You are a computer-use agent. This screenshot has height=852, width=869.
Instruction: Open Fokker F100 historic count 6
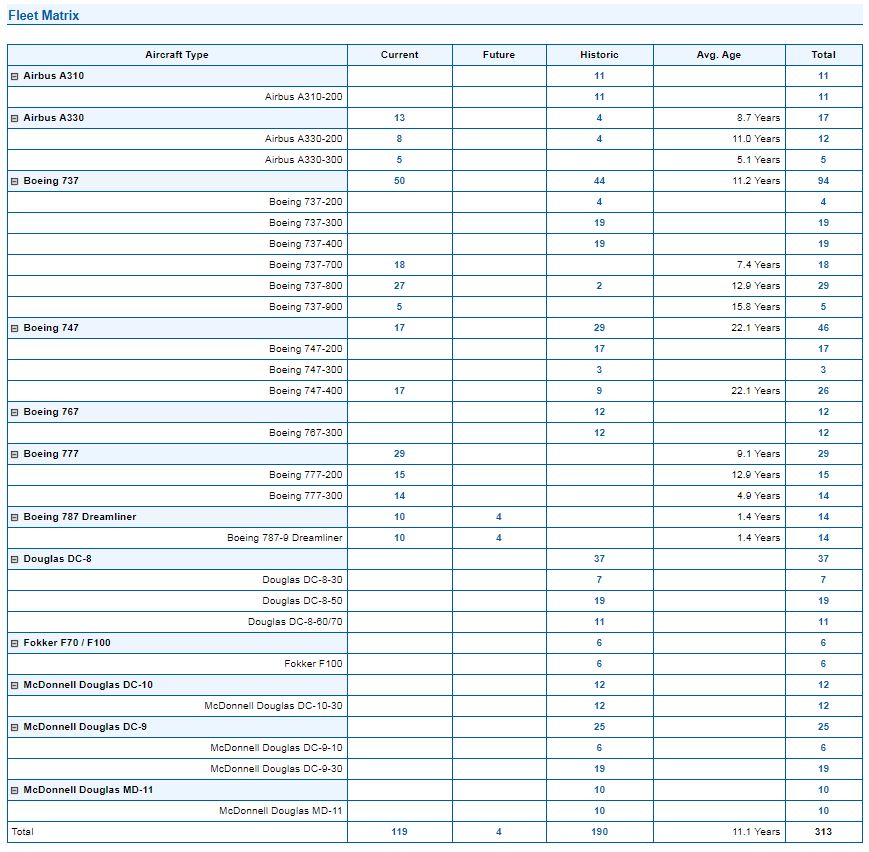599,664
